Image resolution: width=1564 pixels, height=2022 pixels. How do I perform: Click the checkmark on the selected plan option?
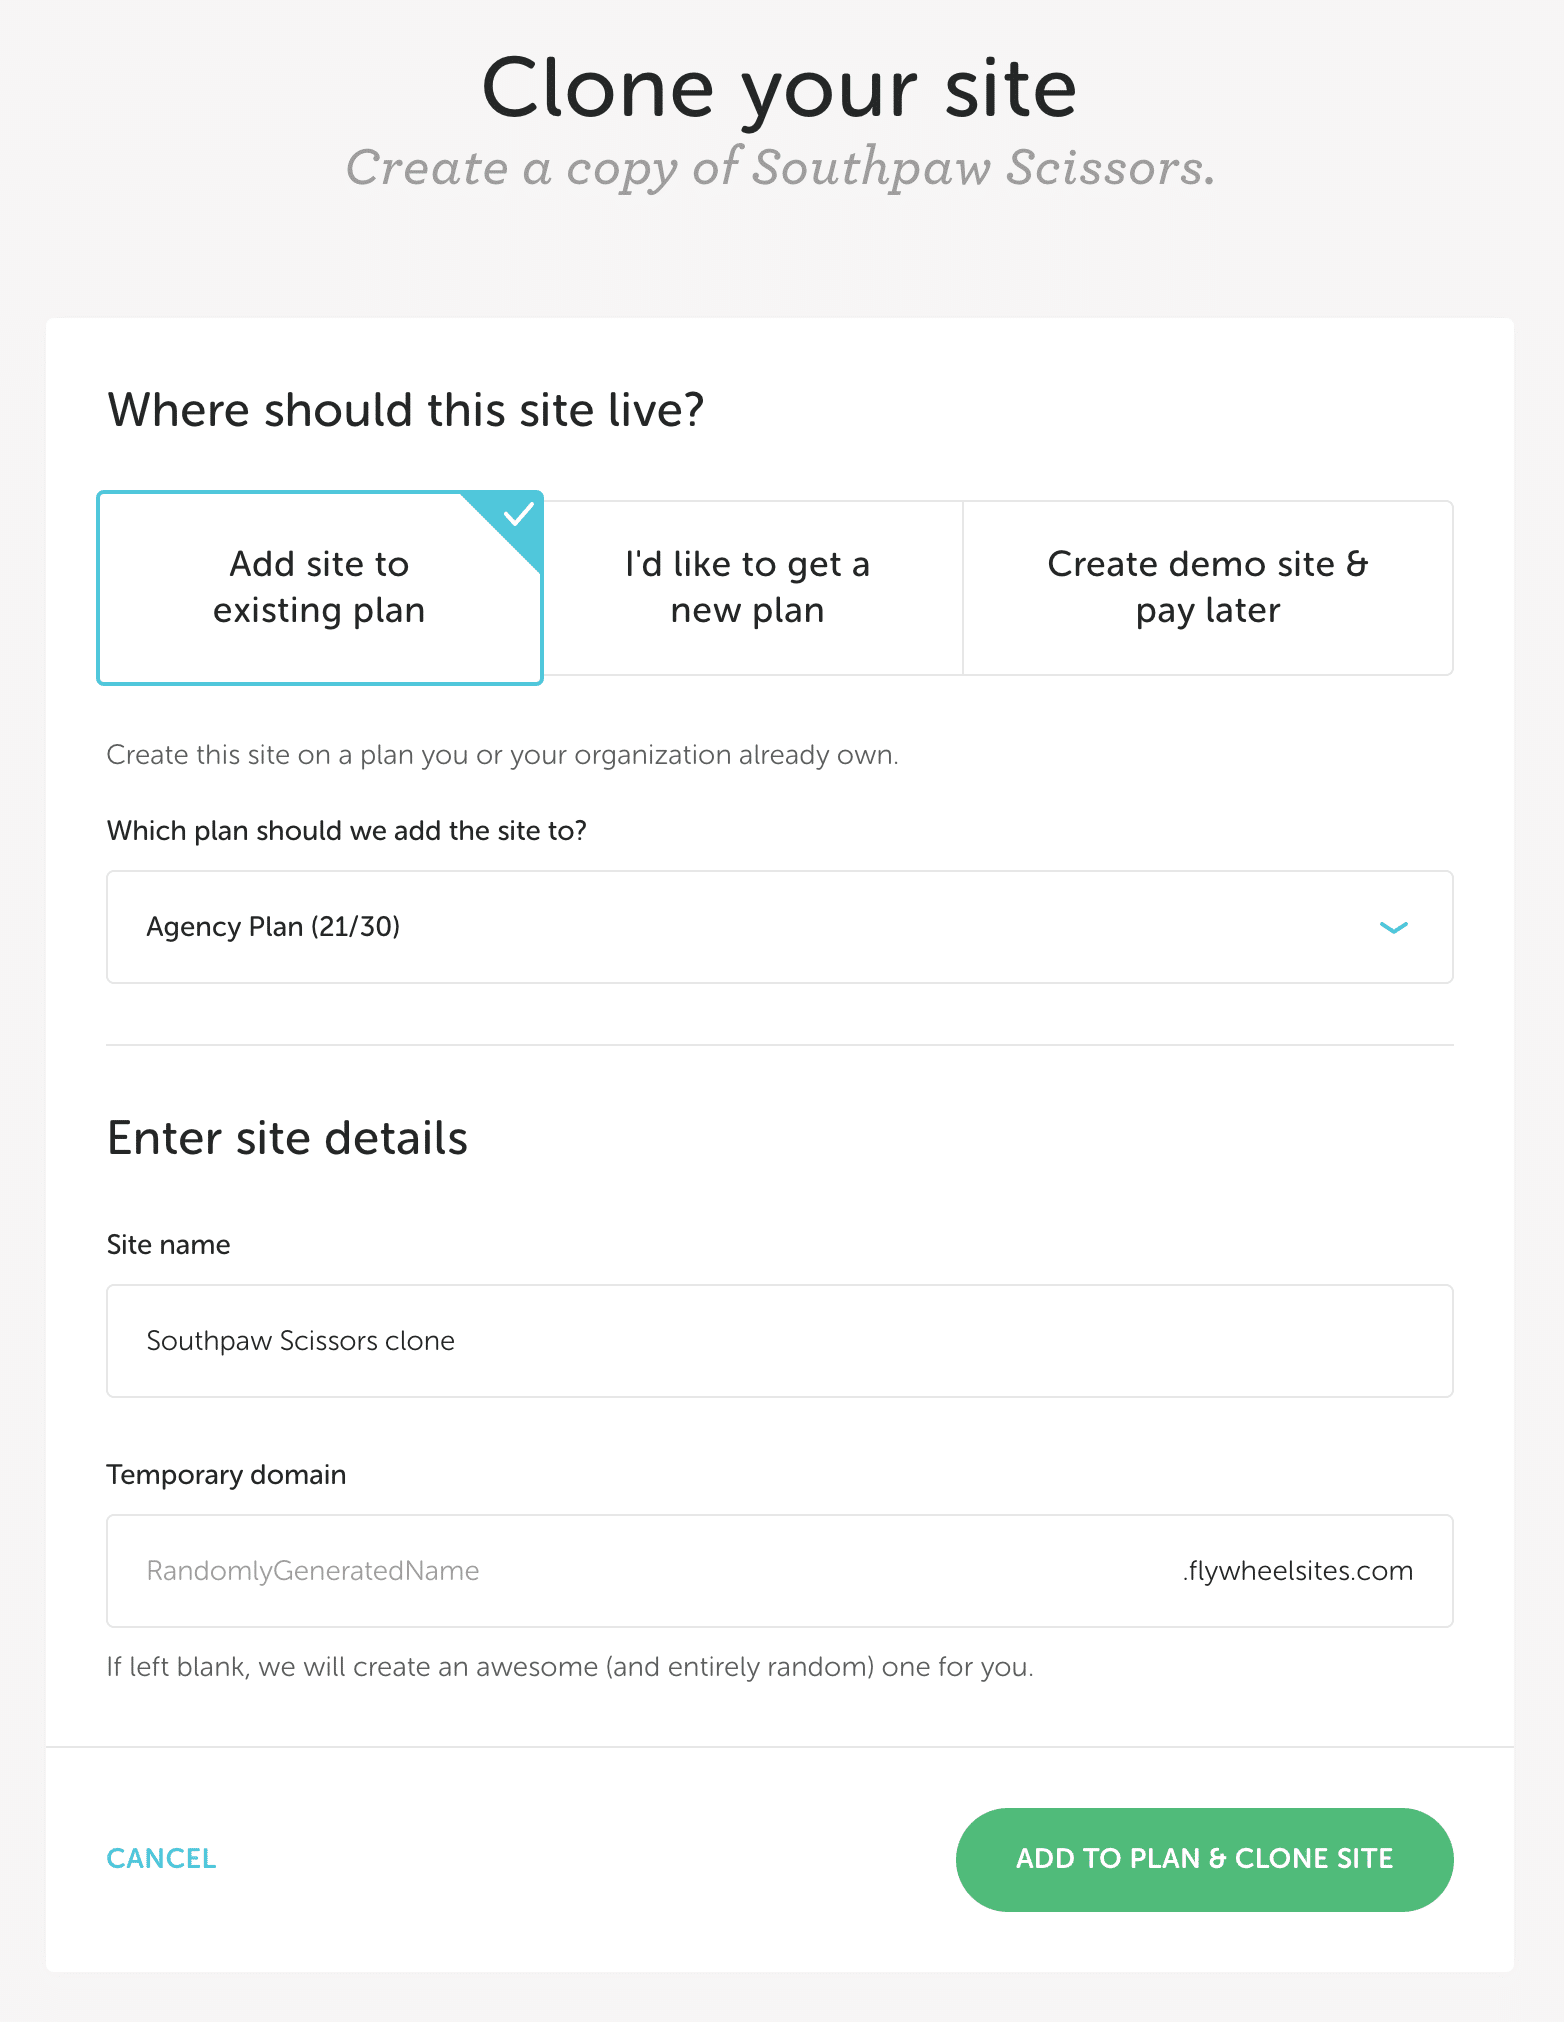click(x=518, y=515)
